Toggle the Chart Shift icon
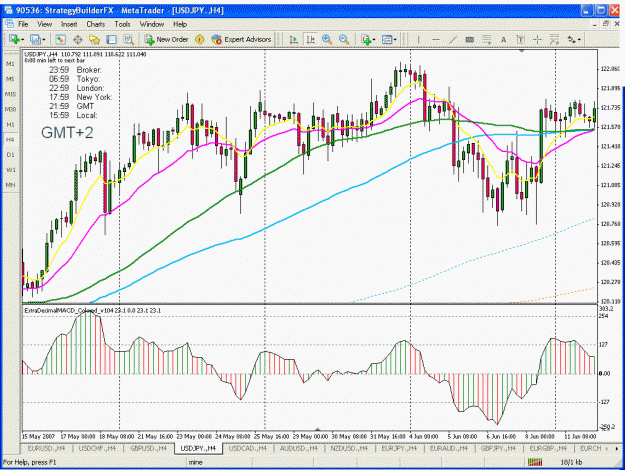This screenshot has width=625, height=470. click(x=310, y=39)
